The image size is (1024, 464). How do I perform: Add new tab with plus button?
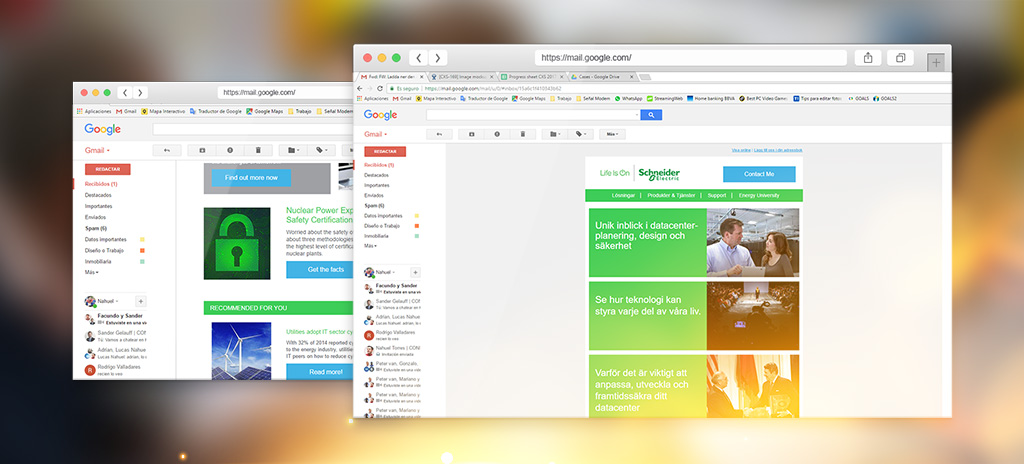point(936,62)
